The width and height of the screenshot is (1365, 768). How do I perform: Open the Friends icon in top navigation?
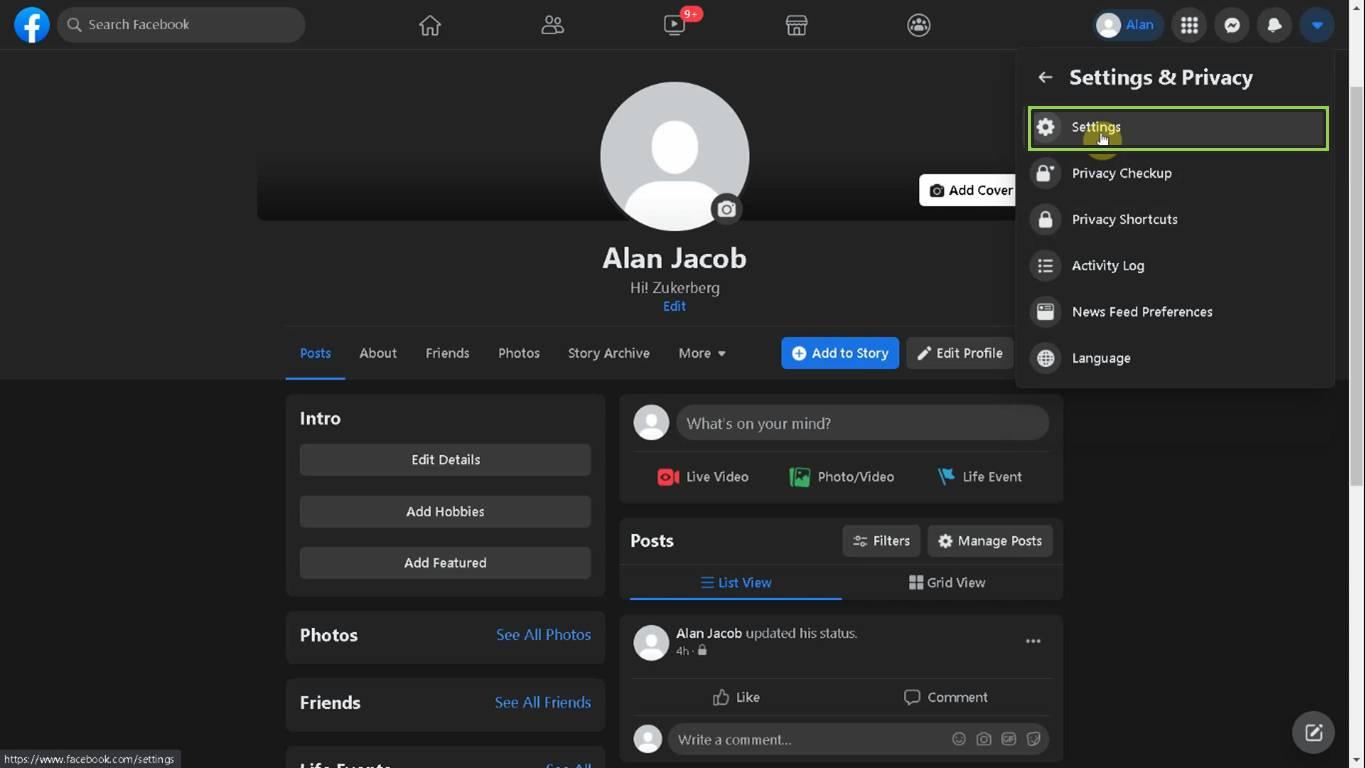(552, 25)
